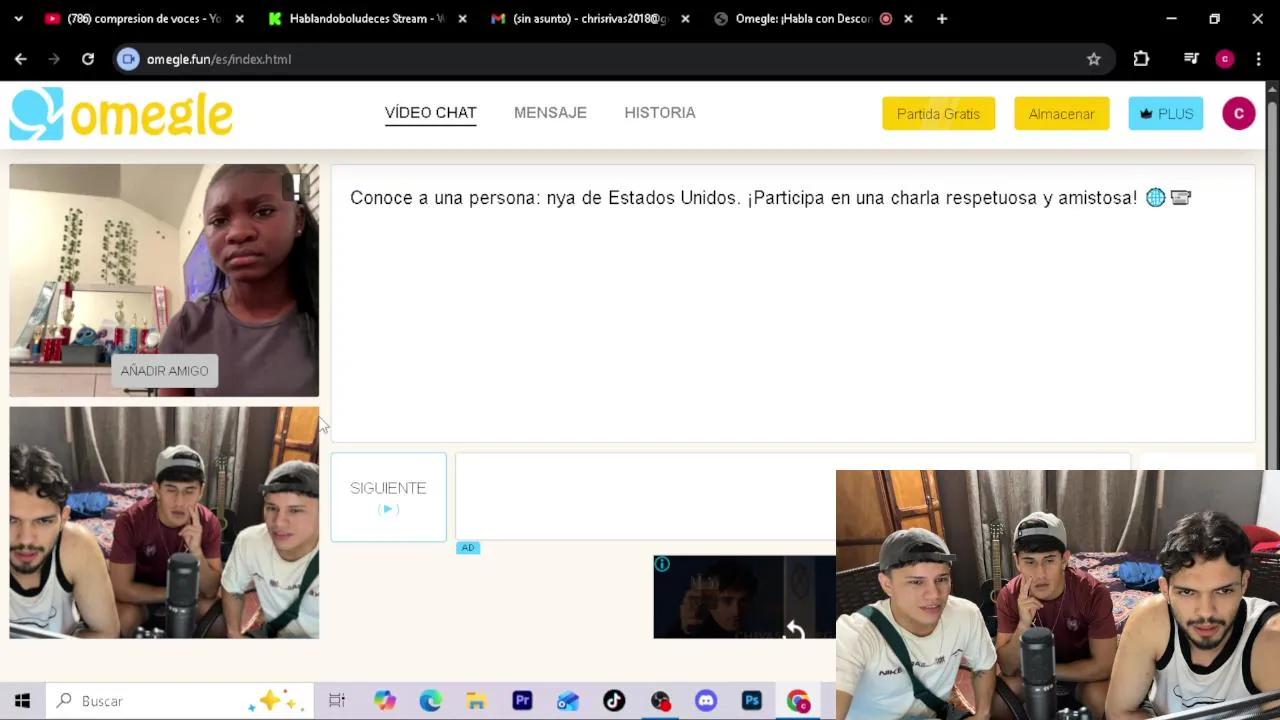The height and width of the screenshot is (720, 1280).
Task: Open the Outlook mail app in the taskbar
Action: coord(568,701)
